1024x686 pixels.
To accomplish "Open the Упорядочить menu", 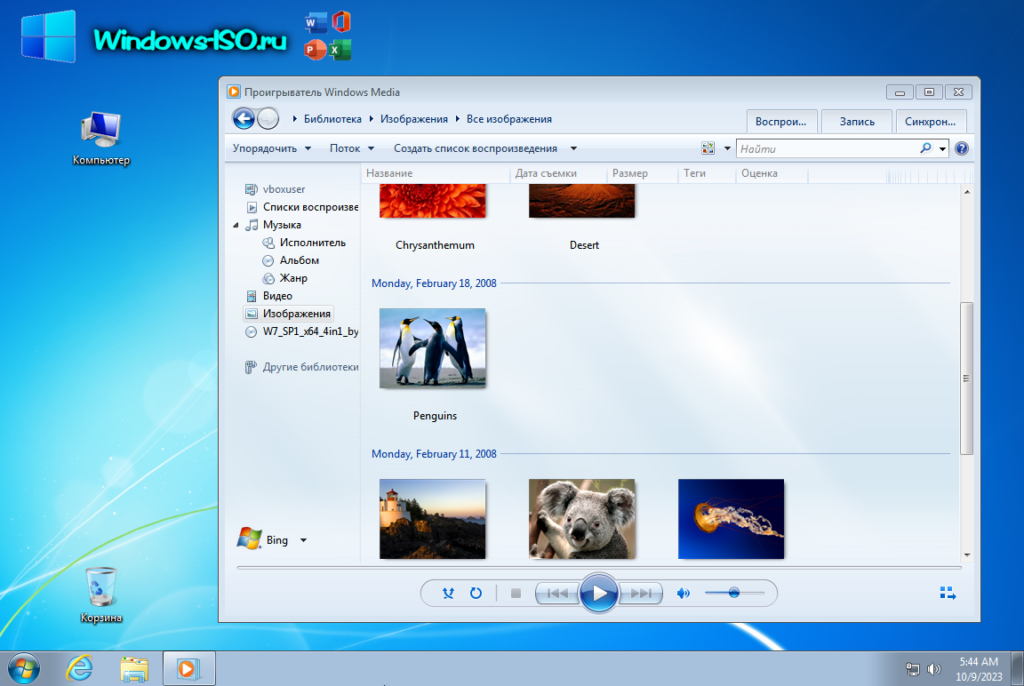I will (x=272, y=148).
